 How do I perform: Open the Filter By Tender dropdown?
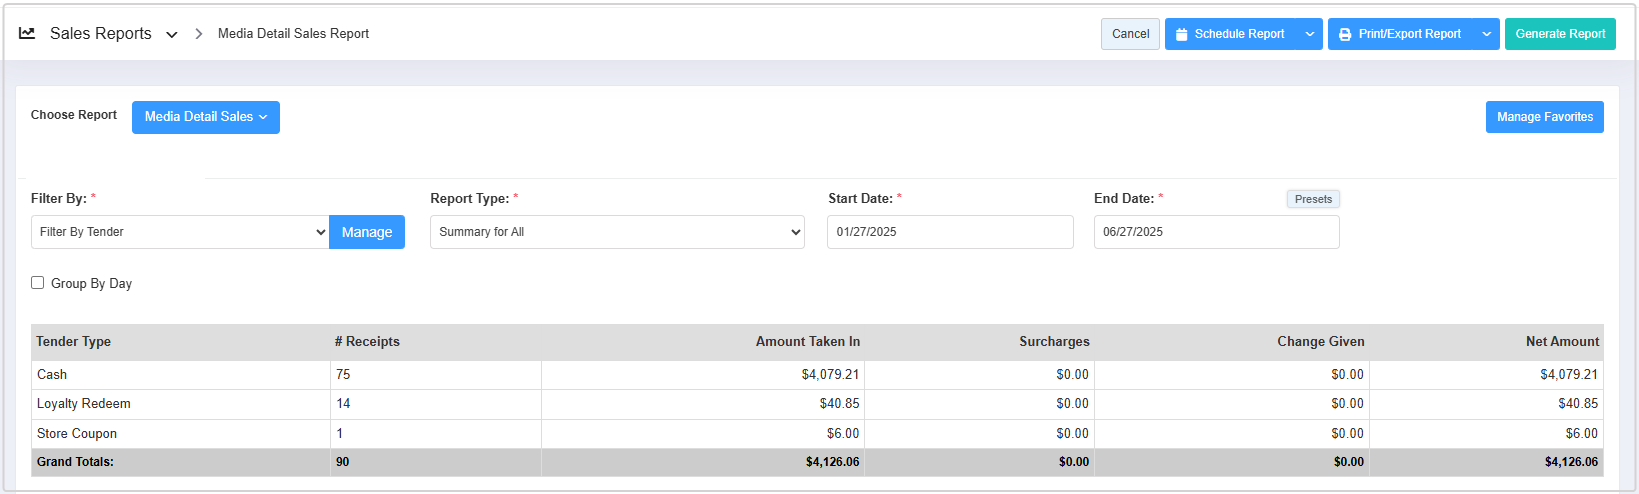pos(180,232)
